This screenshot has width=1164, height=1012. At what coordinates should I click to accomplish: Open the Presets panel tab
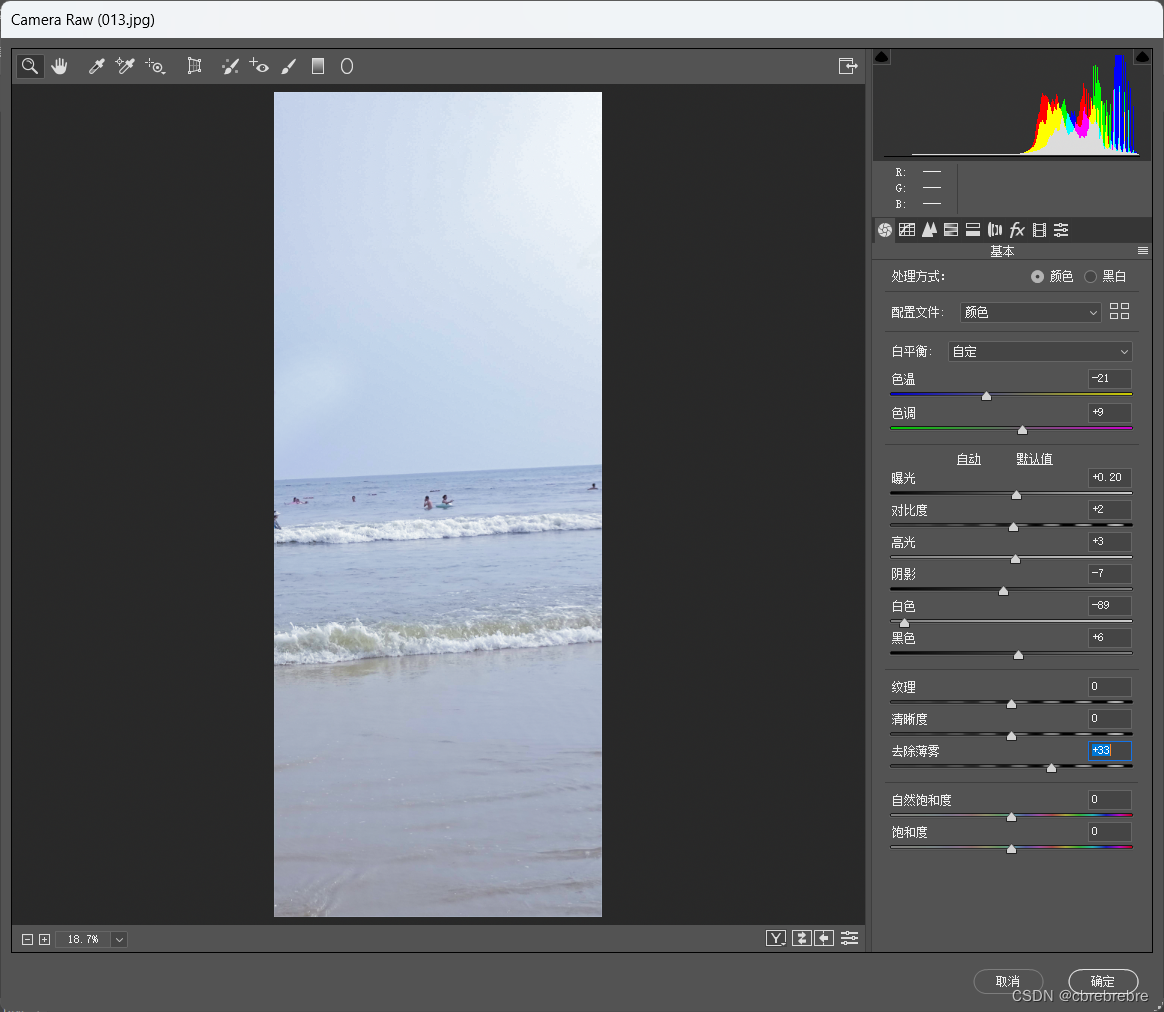(x=1062, y=229)
